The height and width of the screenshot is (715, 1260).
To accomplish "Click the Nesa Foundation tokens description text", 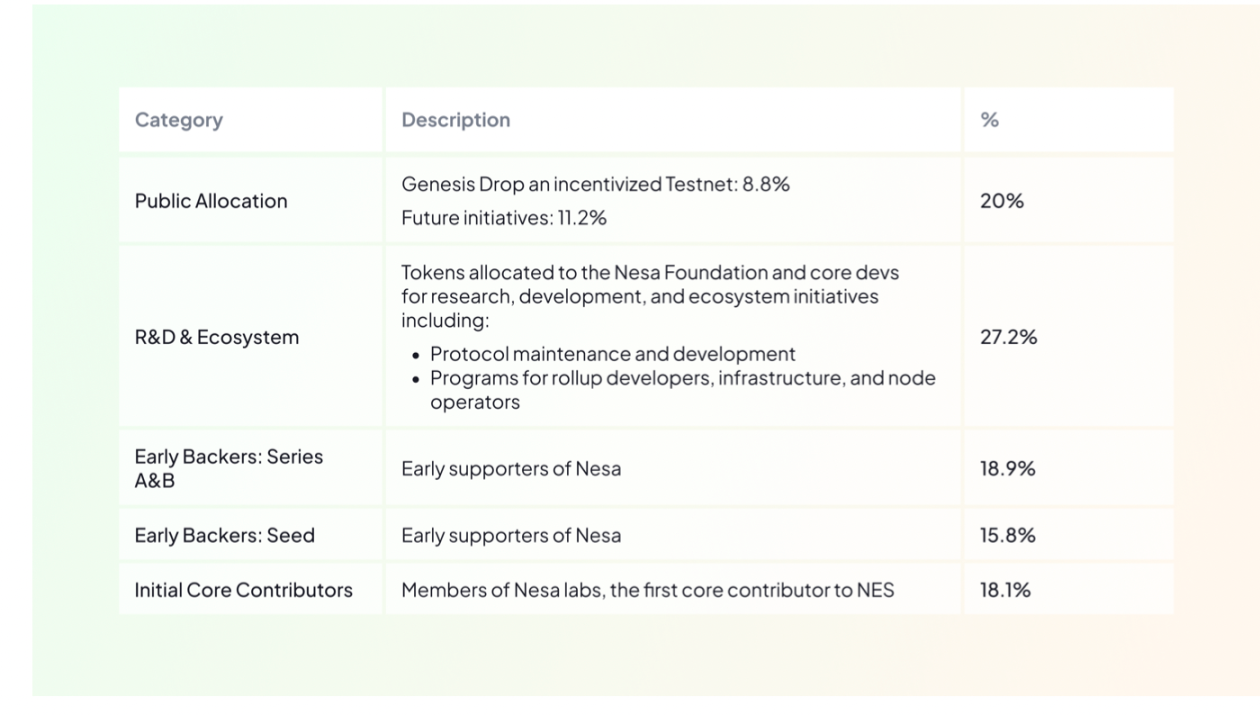I will (x=650, y=296).
